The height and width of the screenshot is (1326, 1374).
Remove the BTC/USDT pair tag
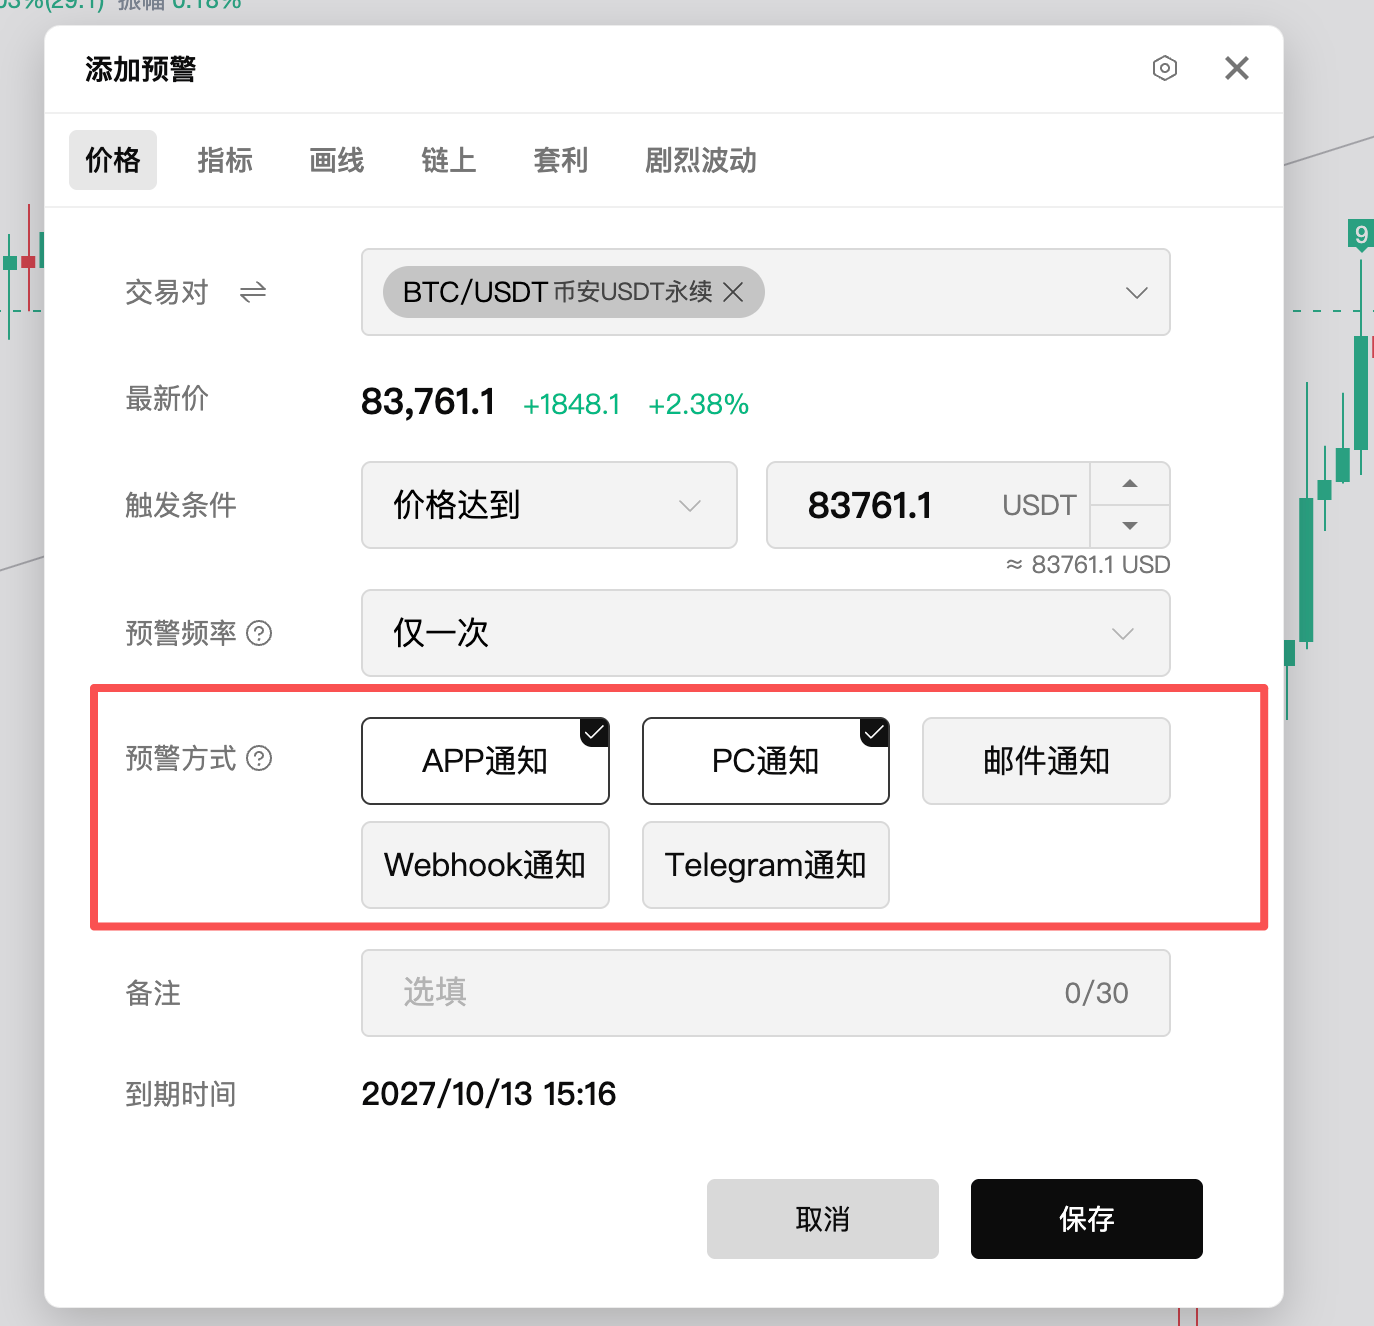click(733, 292)
